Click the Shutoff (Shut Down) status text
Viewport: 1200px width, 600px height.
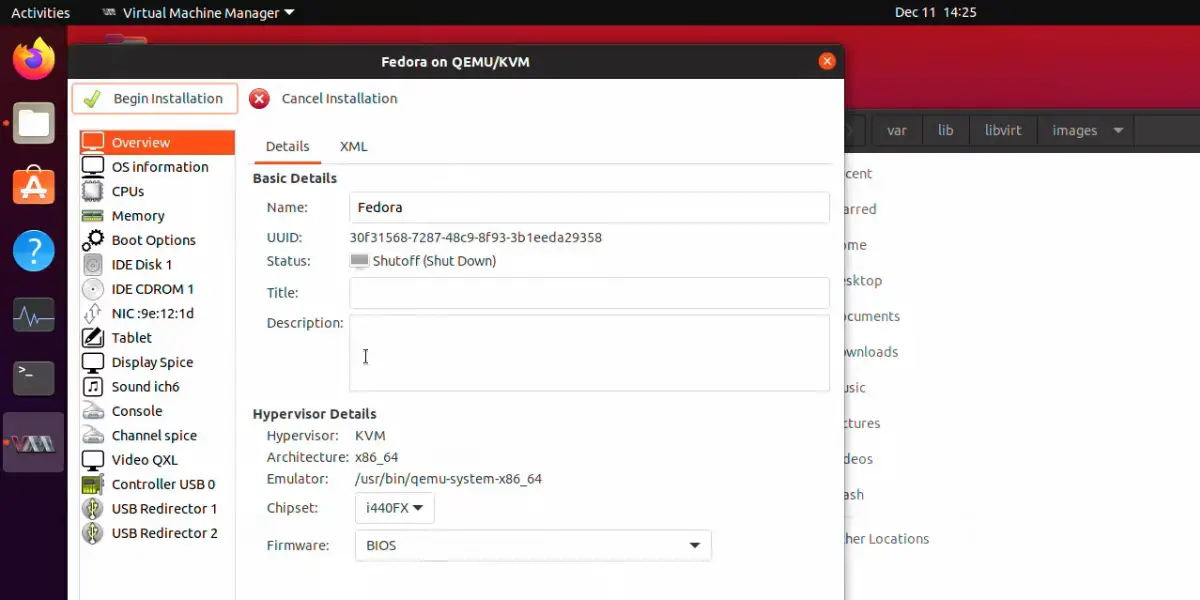point(434,261)
